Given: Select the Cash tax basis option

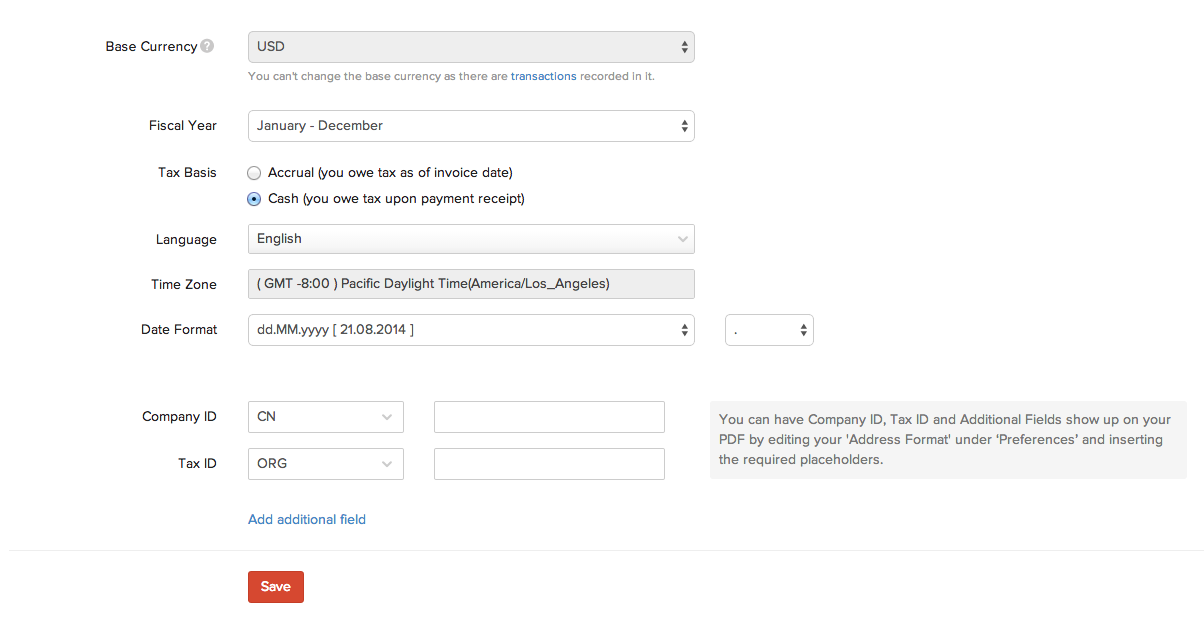Looking at the screenshot, I should pos(254,199).
